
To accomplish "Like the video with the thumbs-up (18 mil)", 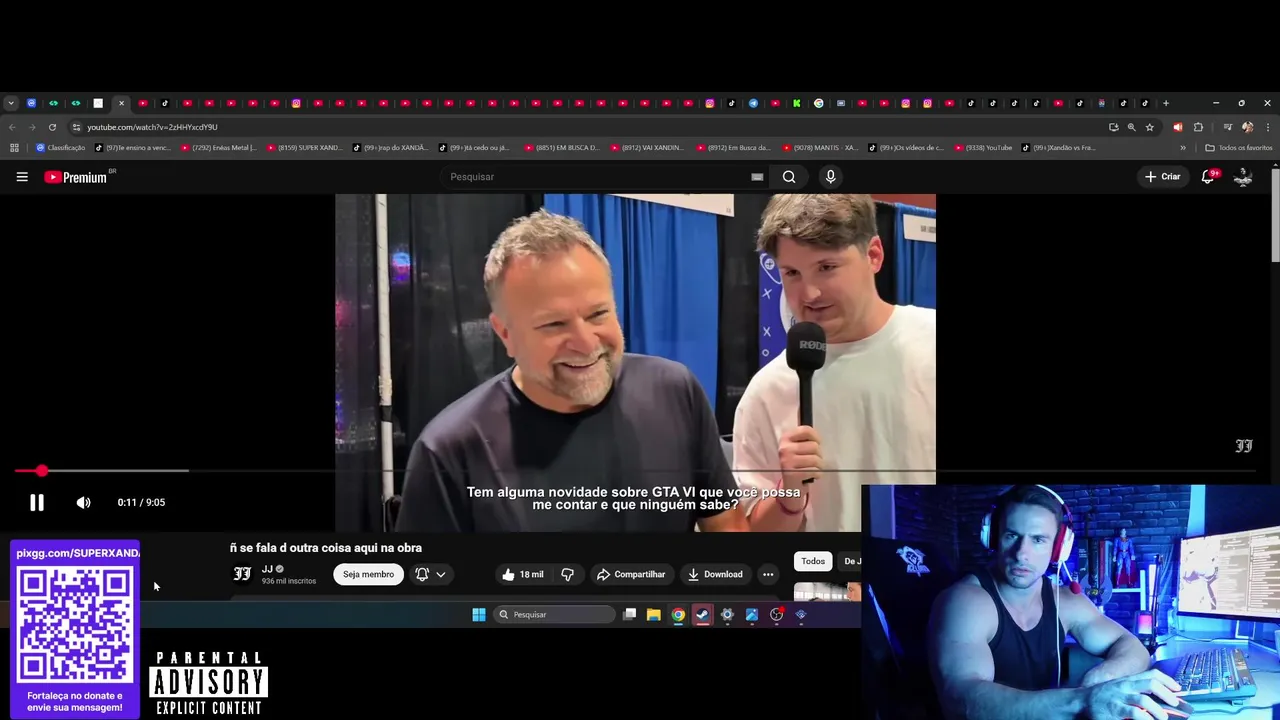I will pos(523,574).
